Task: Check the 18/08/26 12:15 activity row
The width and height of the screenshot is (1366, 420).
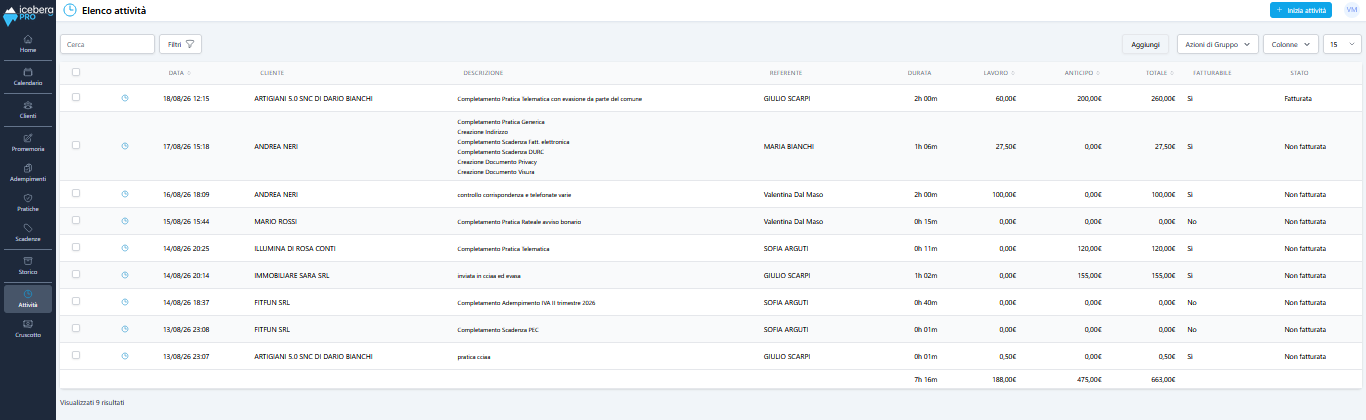Action: coord(76,98)
